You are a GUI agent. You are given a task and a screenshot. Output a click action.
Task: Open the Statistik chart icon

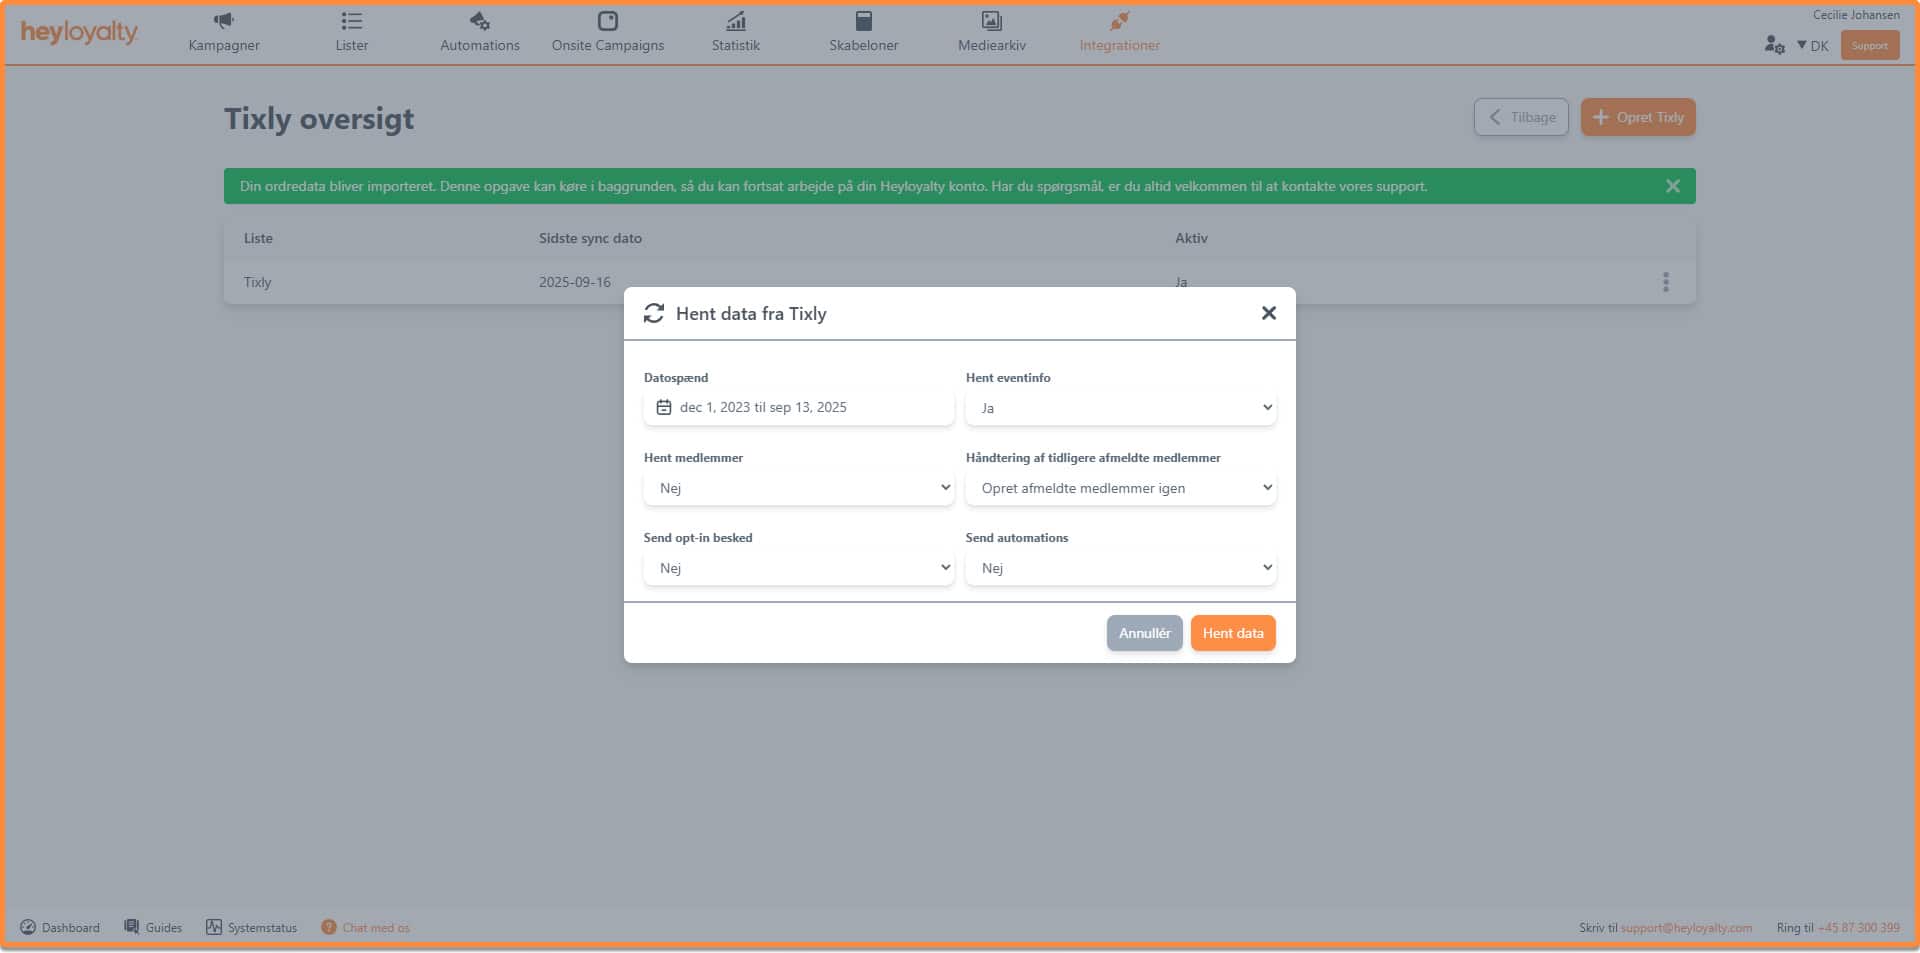(x=735, y=21)
